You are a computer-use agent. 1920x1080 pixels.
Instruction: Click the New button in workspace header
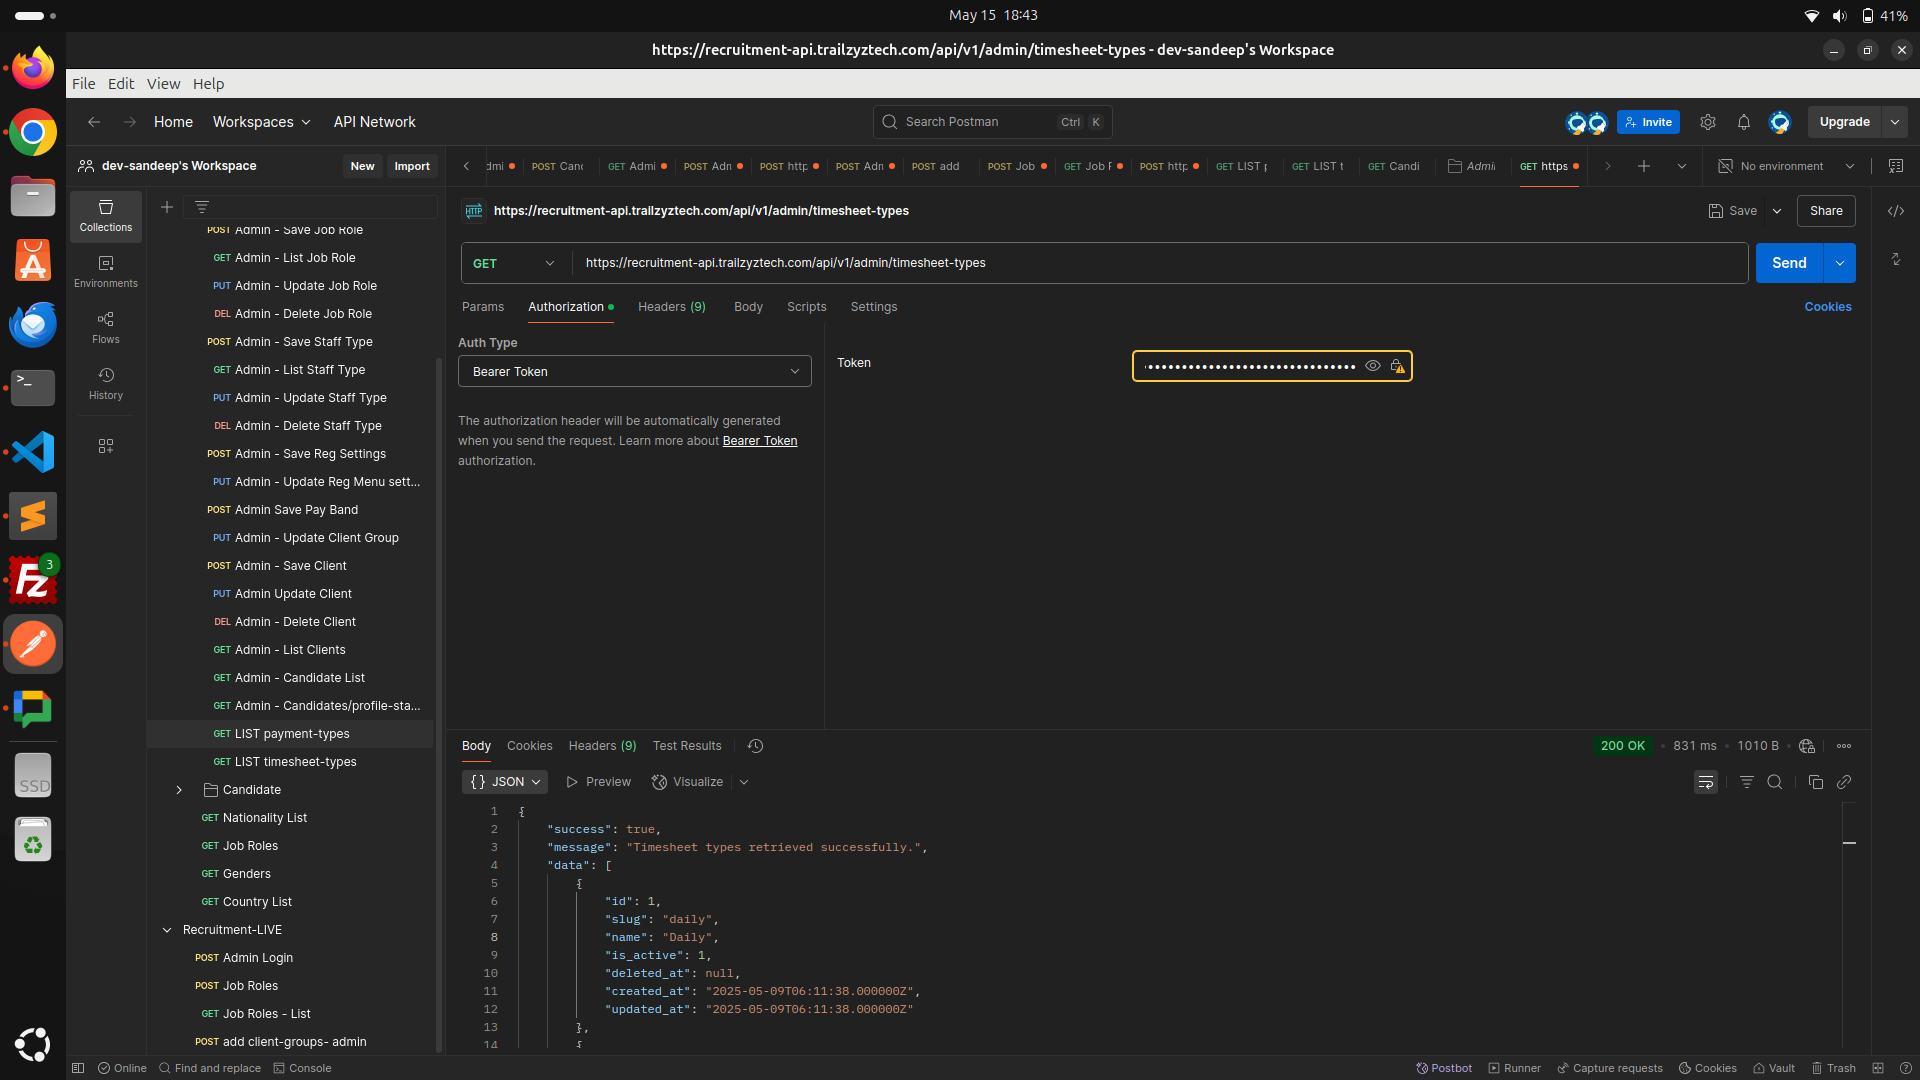point(363,166)
